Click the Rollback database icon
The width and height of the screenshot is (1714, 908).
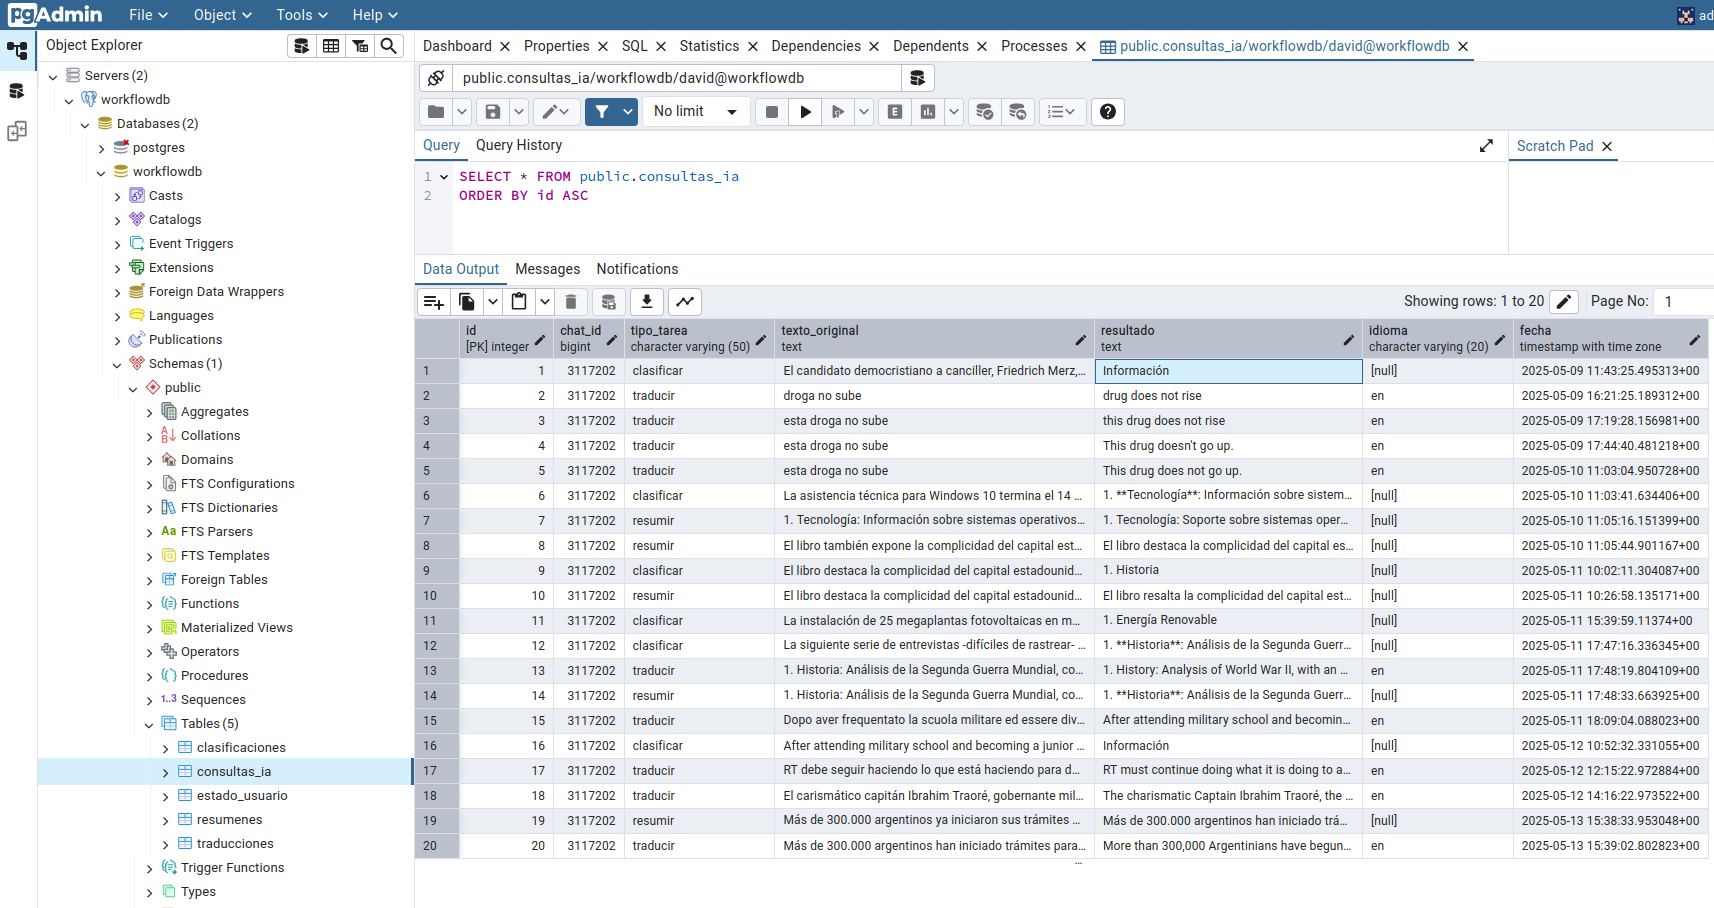click(1018, 112)
